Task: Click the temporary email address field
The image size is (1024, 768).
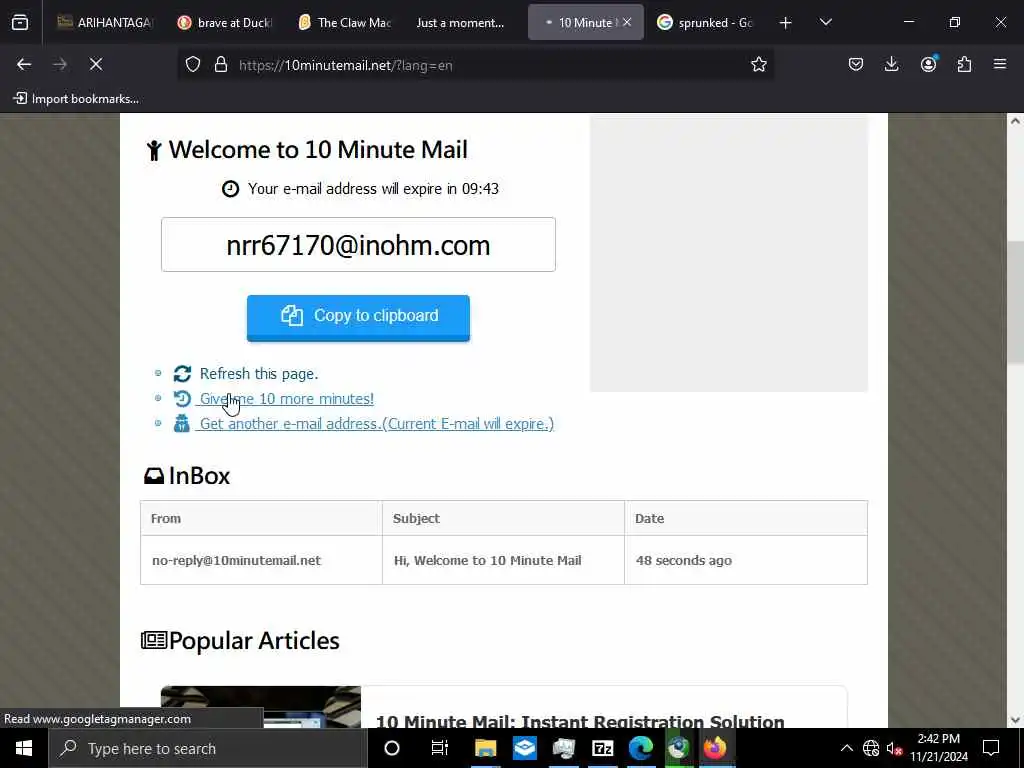Action: 358,245
